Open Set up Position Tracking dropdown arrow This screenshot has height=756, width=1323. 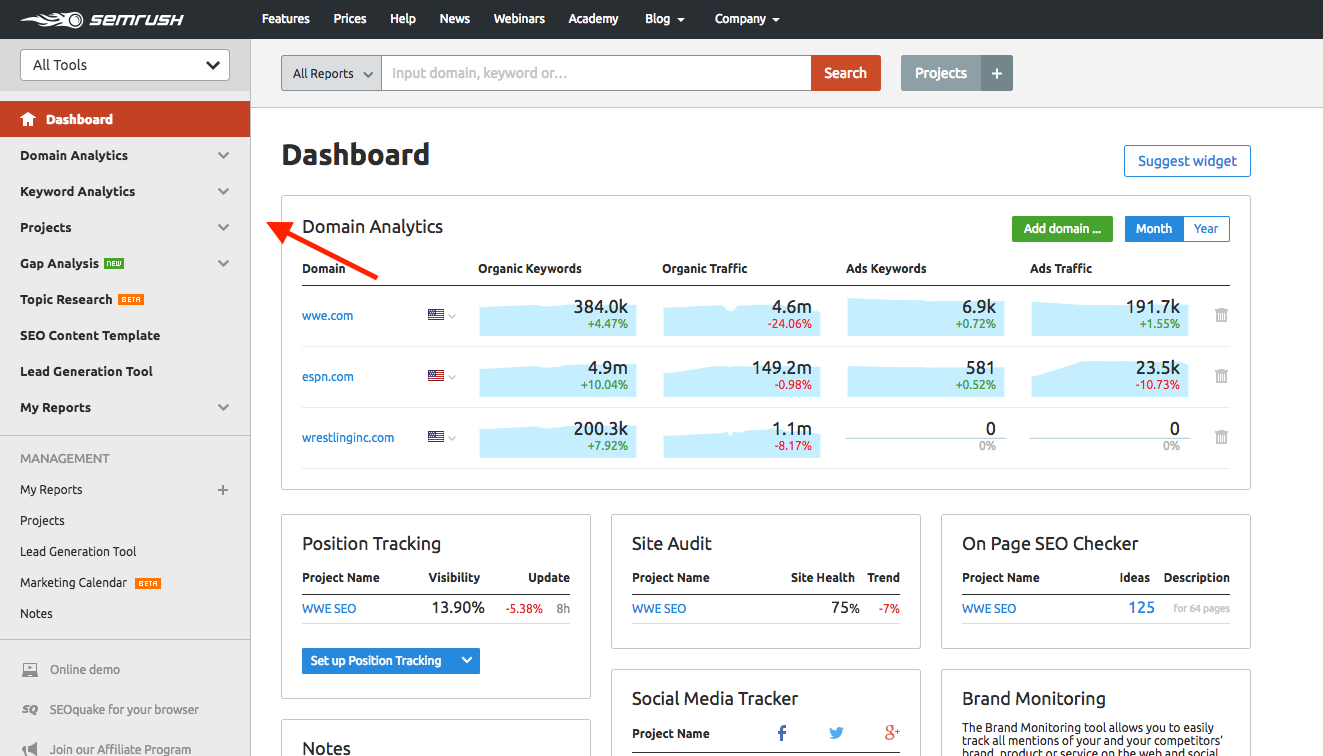pyautogui.click(x=466, y=661)
